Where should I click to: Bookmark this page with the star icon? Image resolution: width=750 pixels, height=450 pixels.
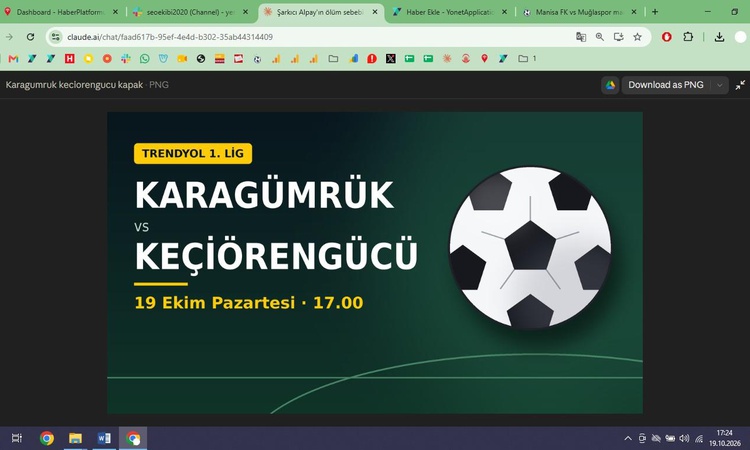(637, 37)
